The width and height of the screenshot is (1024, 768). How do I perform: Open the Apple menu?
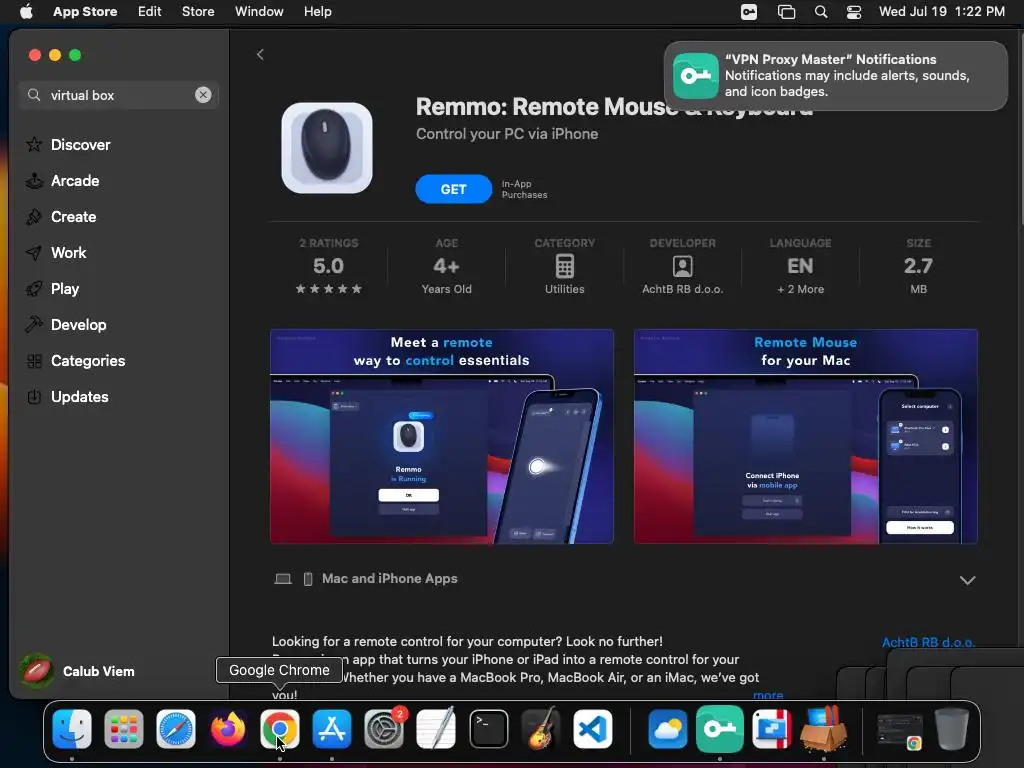point(26,12)
